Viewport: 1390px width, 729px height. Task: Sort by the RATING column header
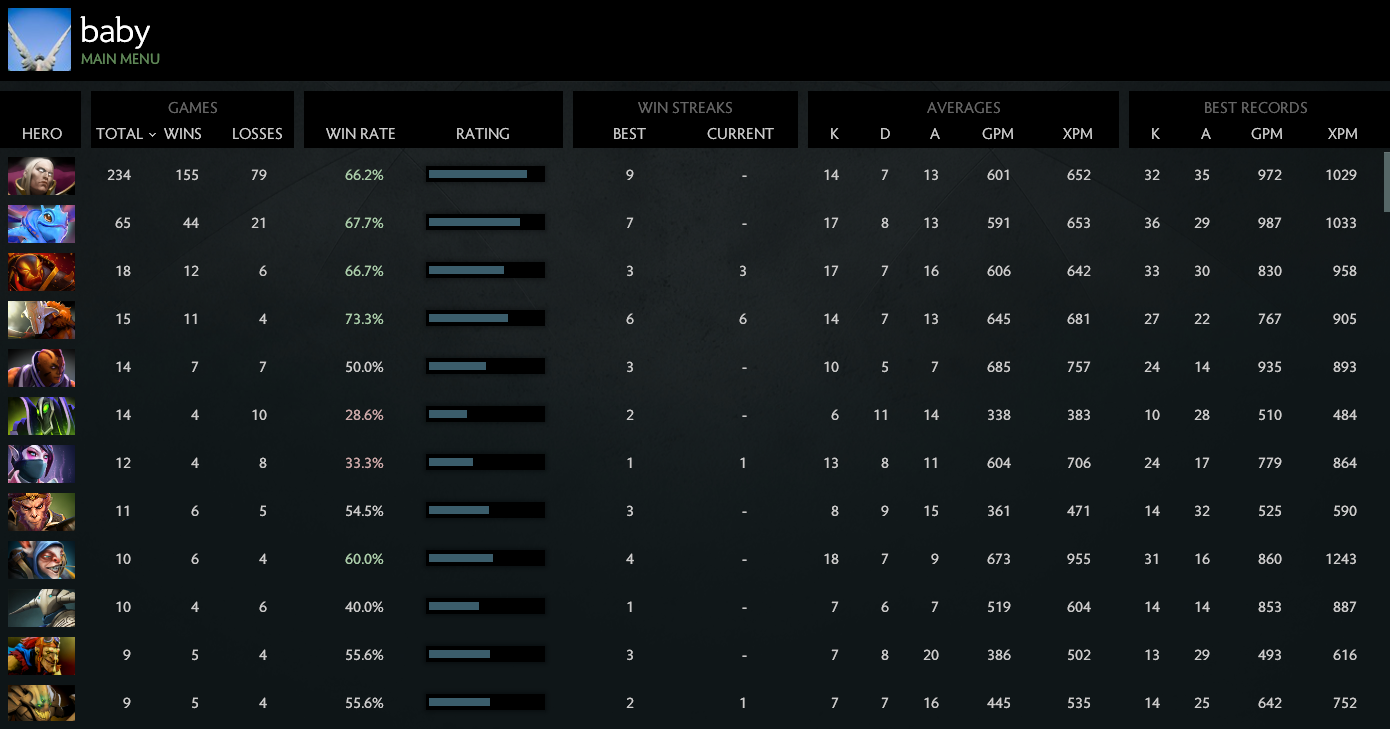point(483,134)
